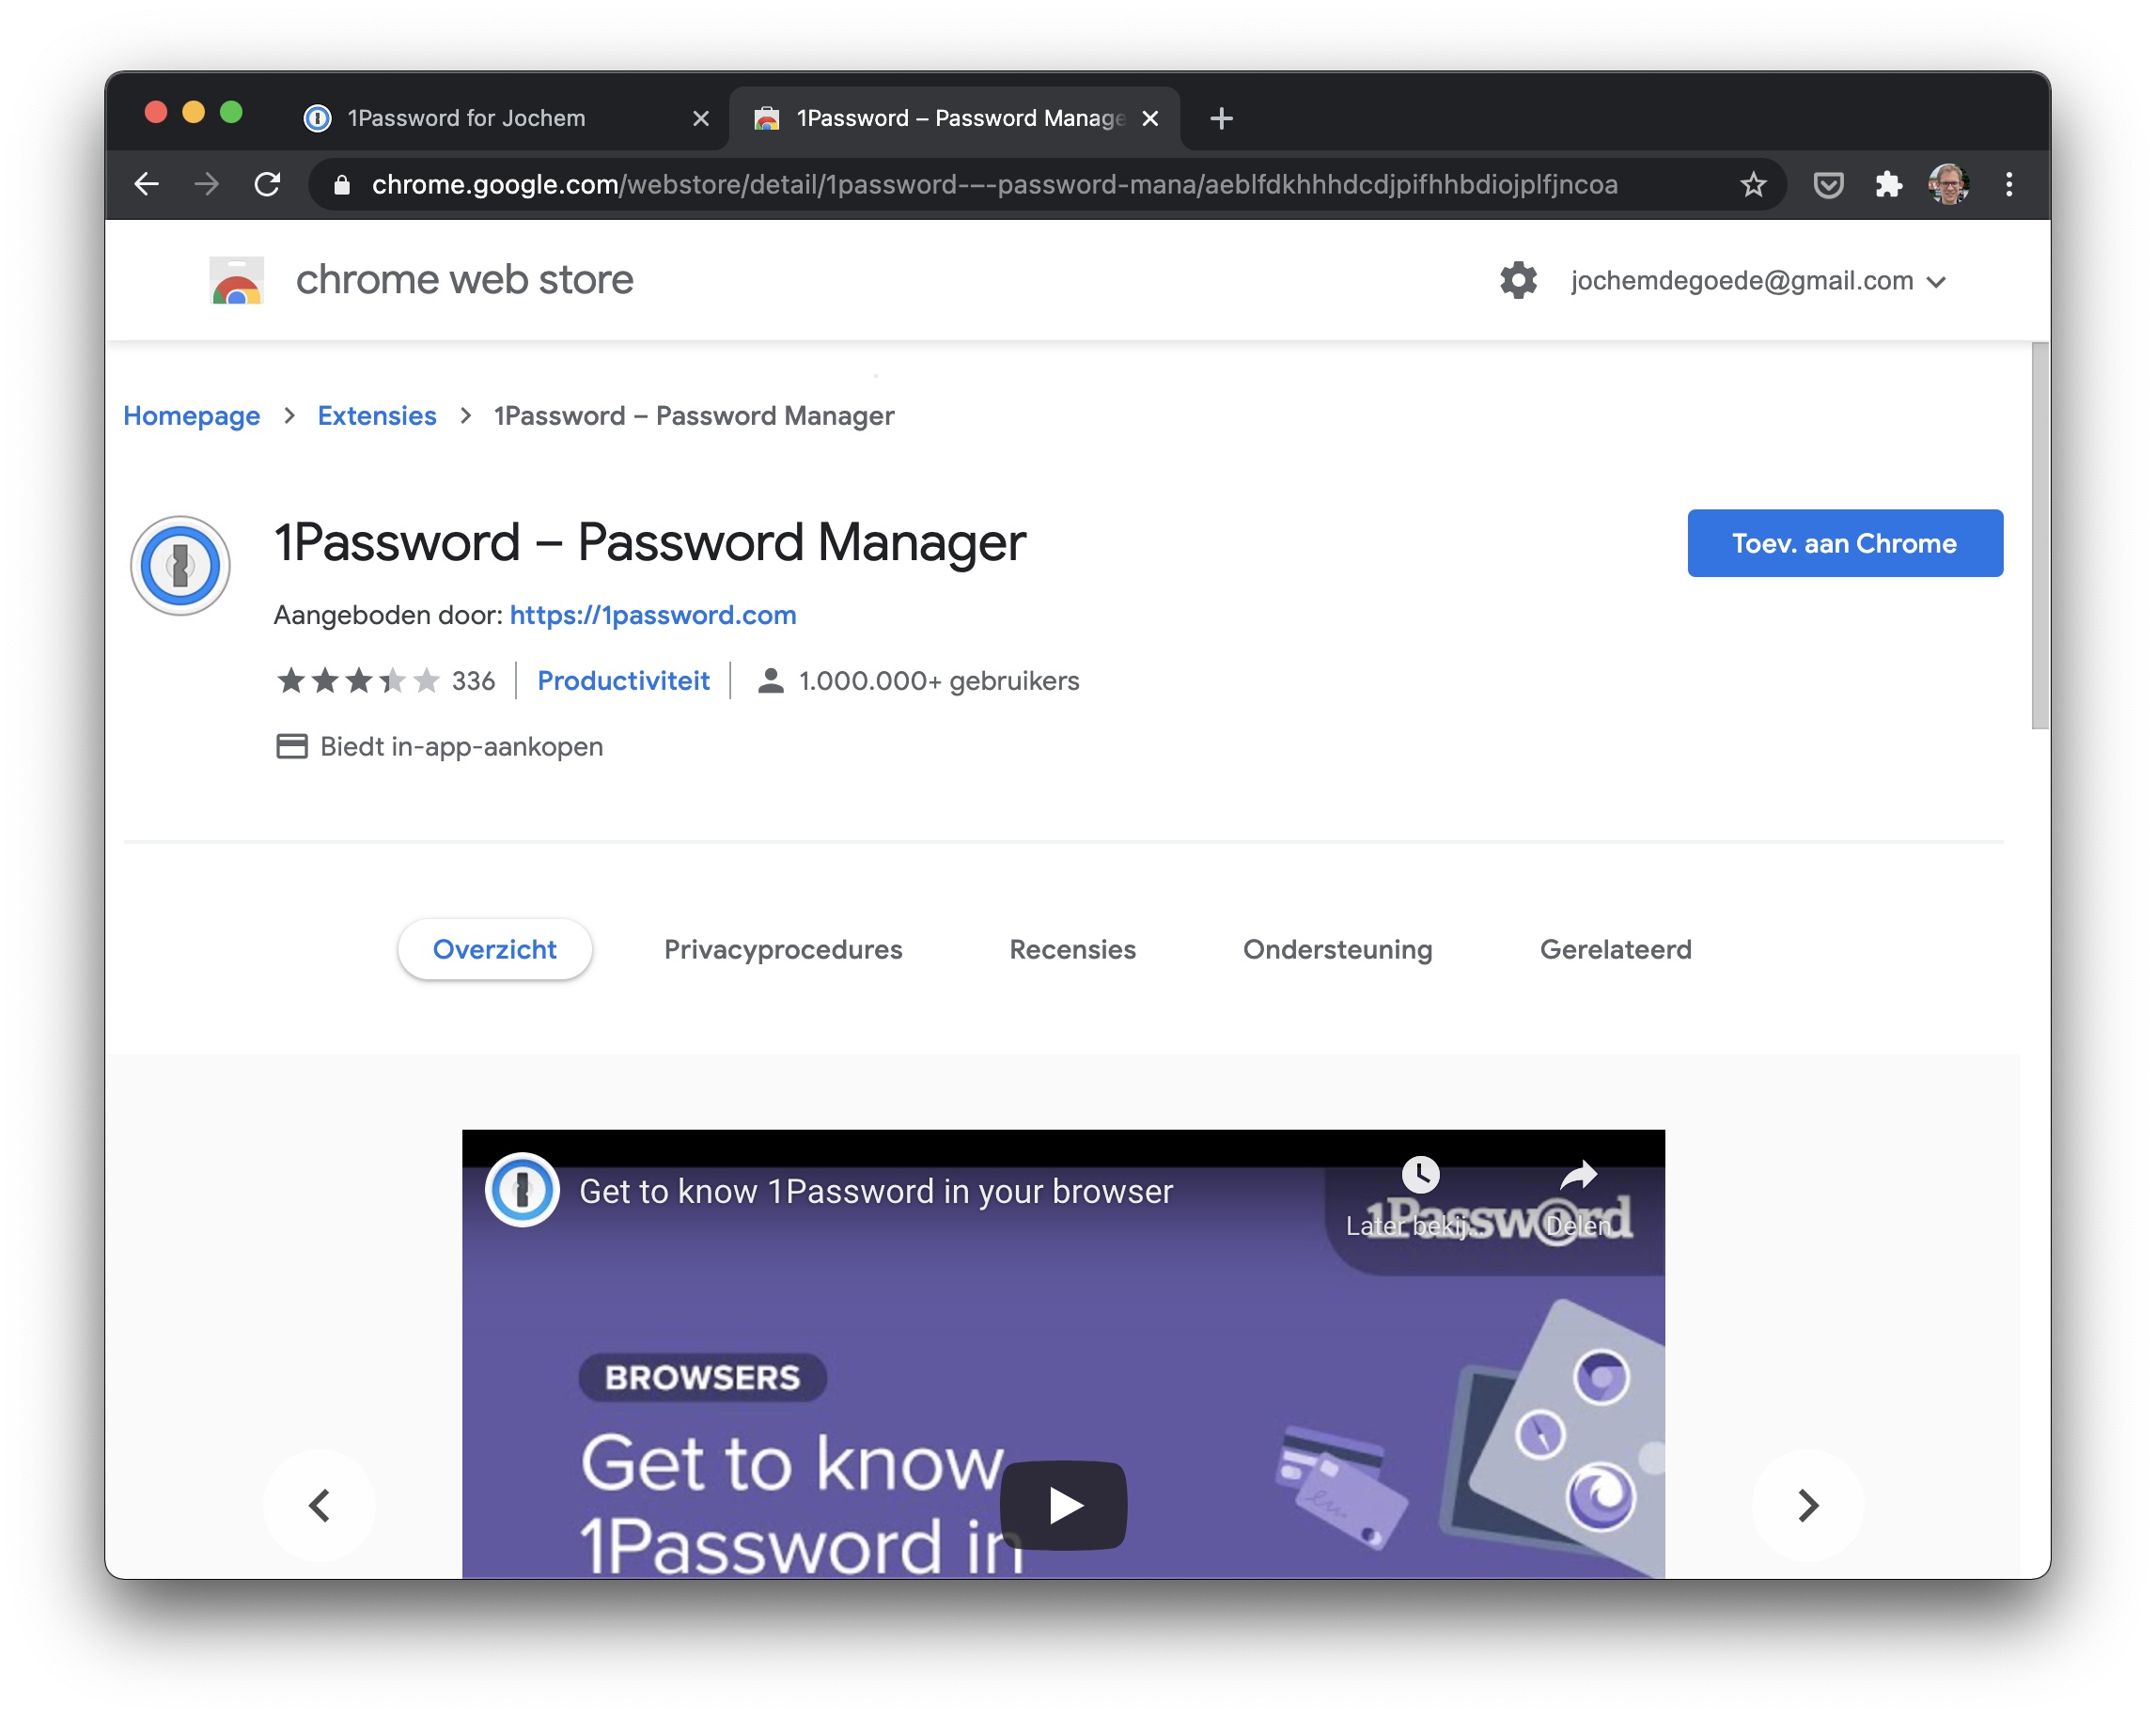This screenshot has width=2156, height=1718.
Task: Show the previous carousel slide
Action: click(319, 1505)
